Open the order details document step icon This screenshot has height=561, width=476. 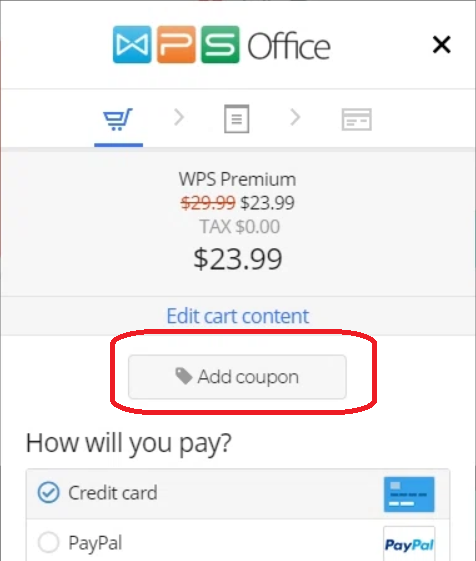pos(237,118)
